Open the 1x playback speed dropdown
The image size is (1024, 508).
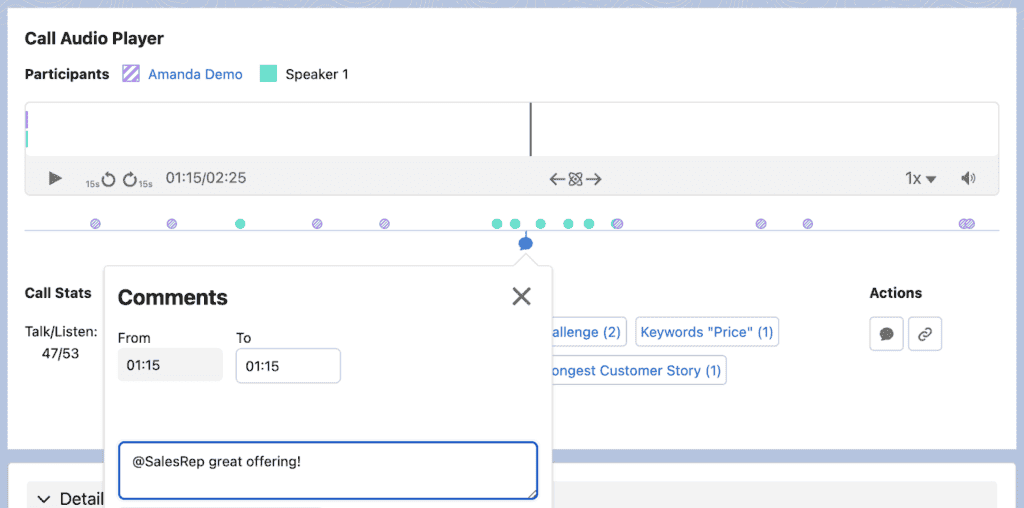coord(921,178)
